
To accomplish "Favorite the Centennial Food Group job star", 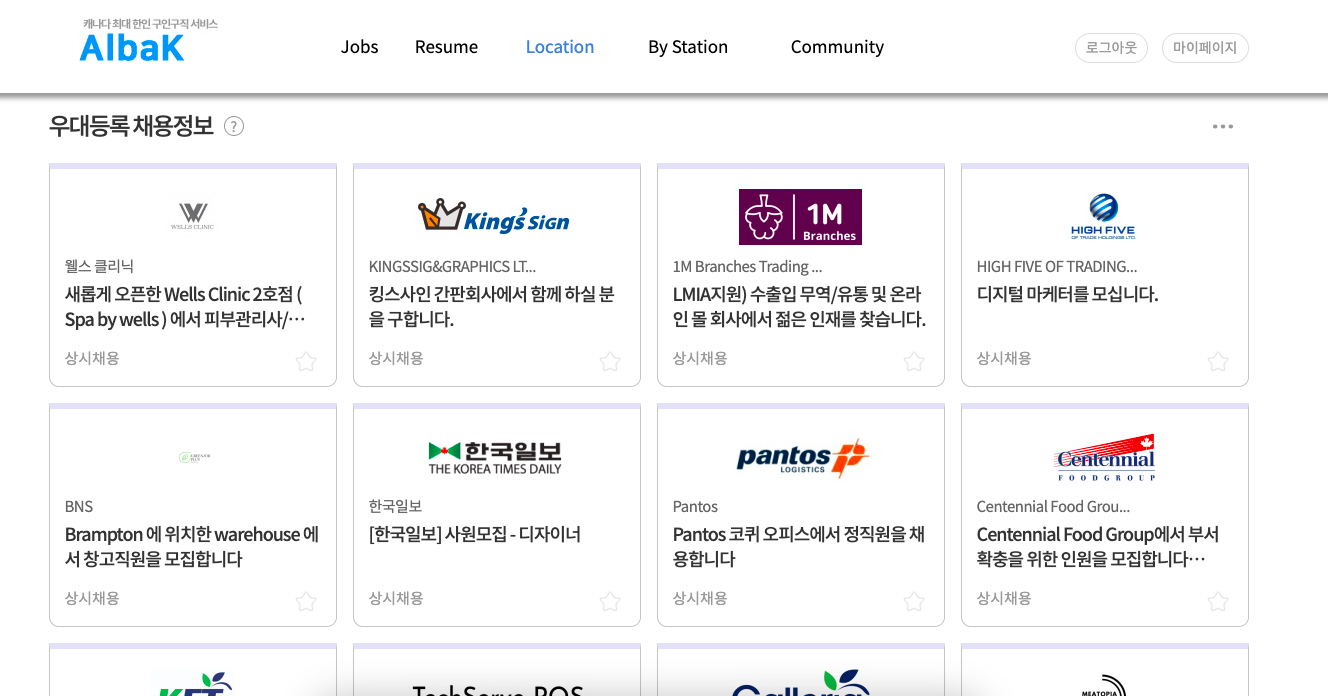I will (x=1218, y=601).
